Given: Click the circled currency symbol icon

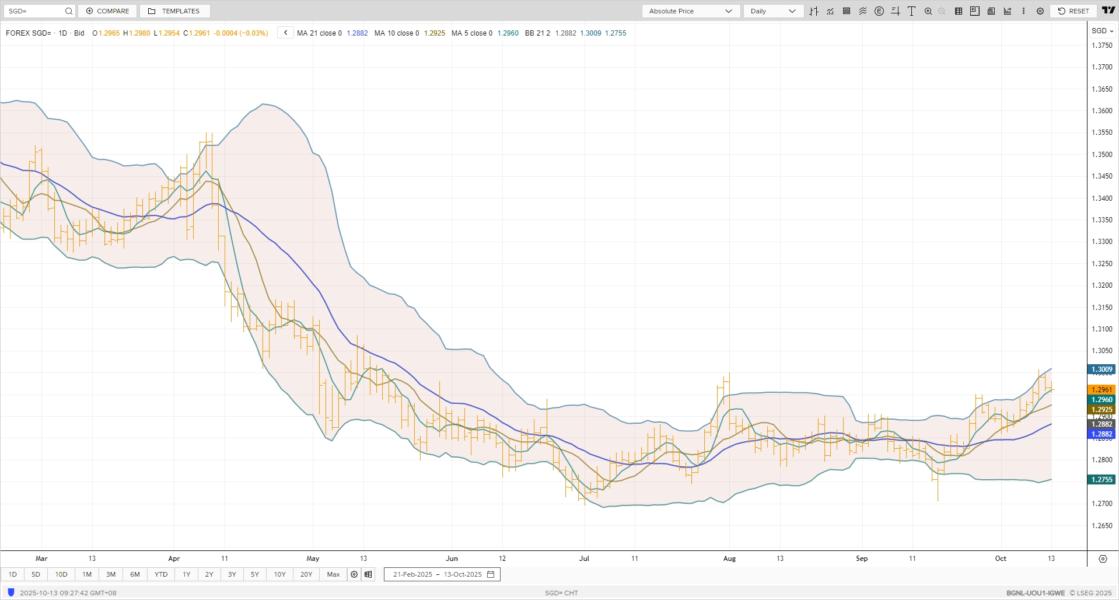Looking at the screenshot, I should 879,11.
